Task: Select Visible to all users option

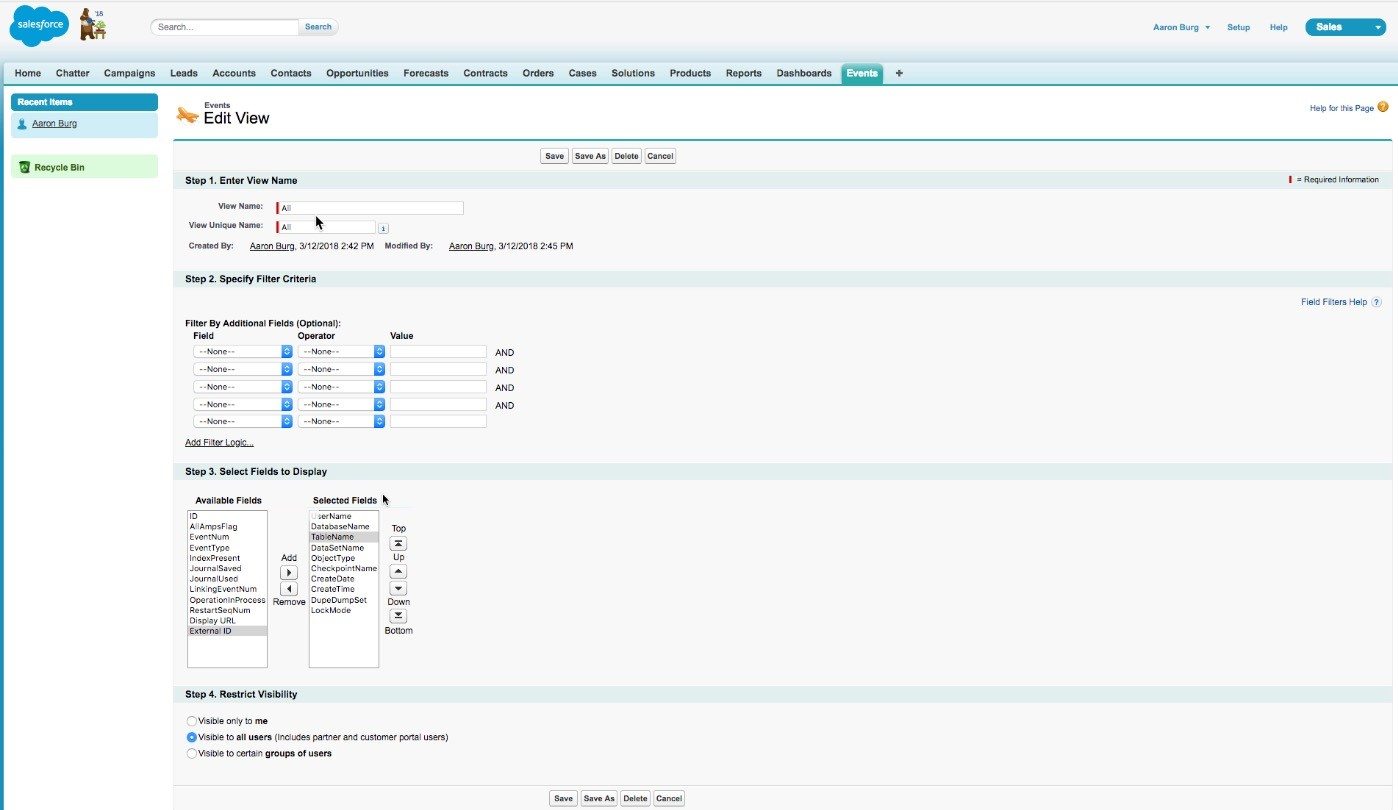Action: coord(191,737)
